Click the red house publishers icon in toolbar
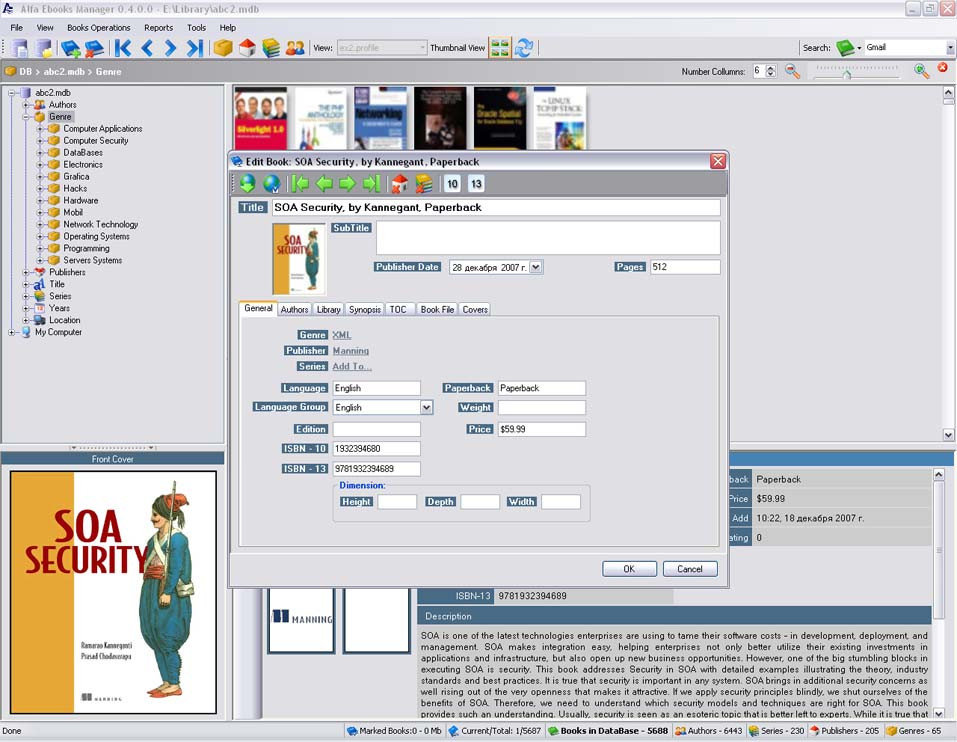 [247, 48]
